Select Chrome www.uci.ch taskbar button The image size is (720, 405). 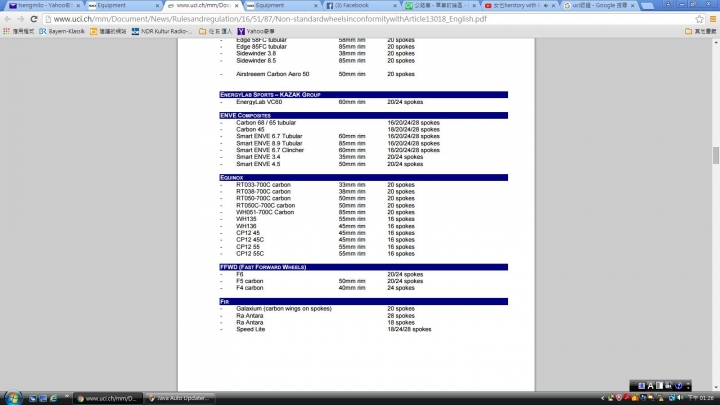[107, 398]
